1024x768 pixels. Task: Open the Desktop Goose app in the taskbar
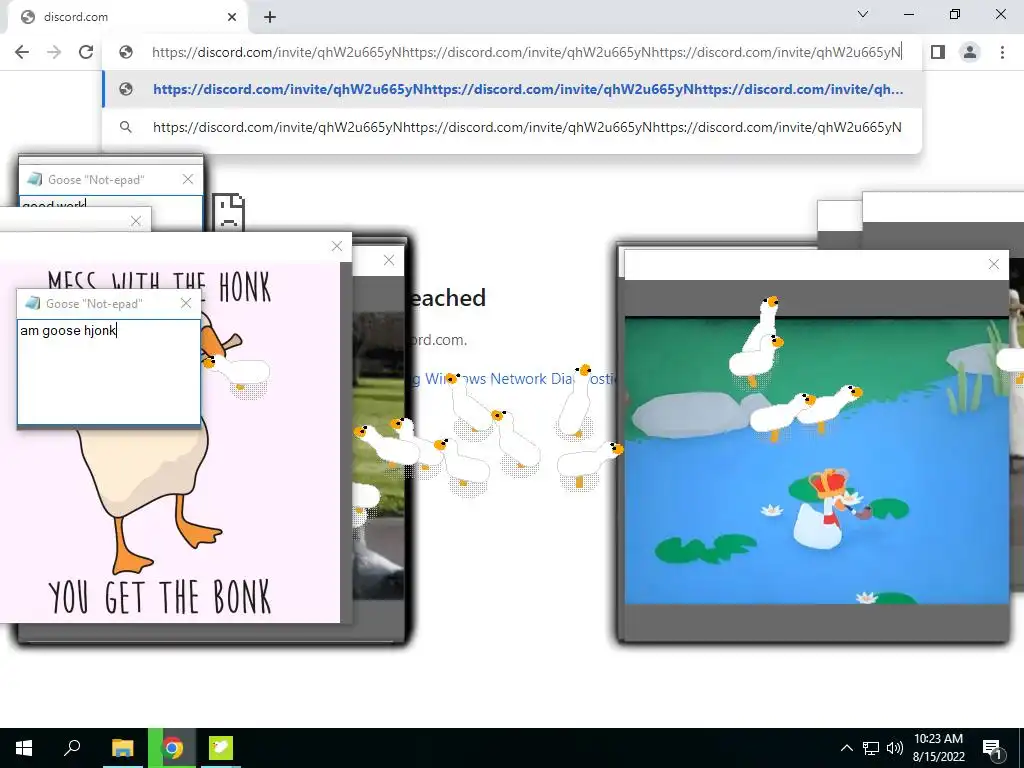[x=221, y=748]
